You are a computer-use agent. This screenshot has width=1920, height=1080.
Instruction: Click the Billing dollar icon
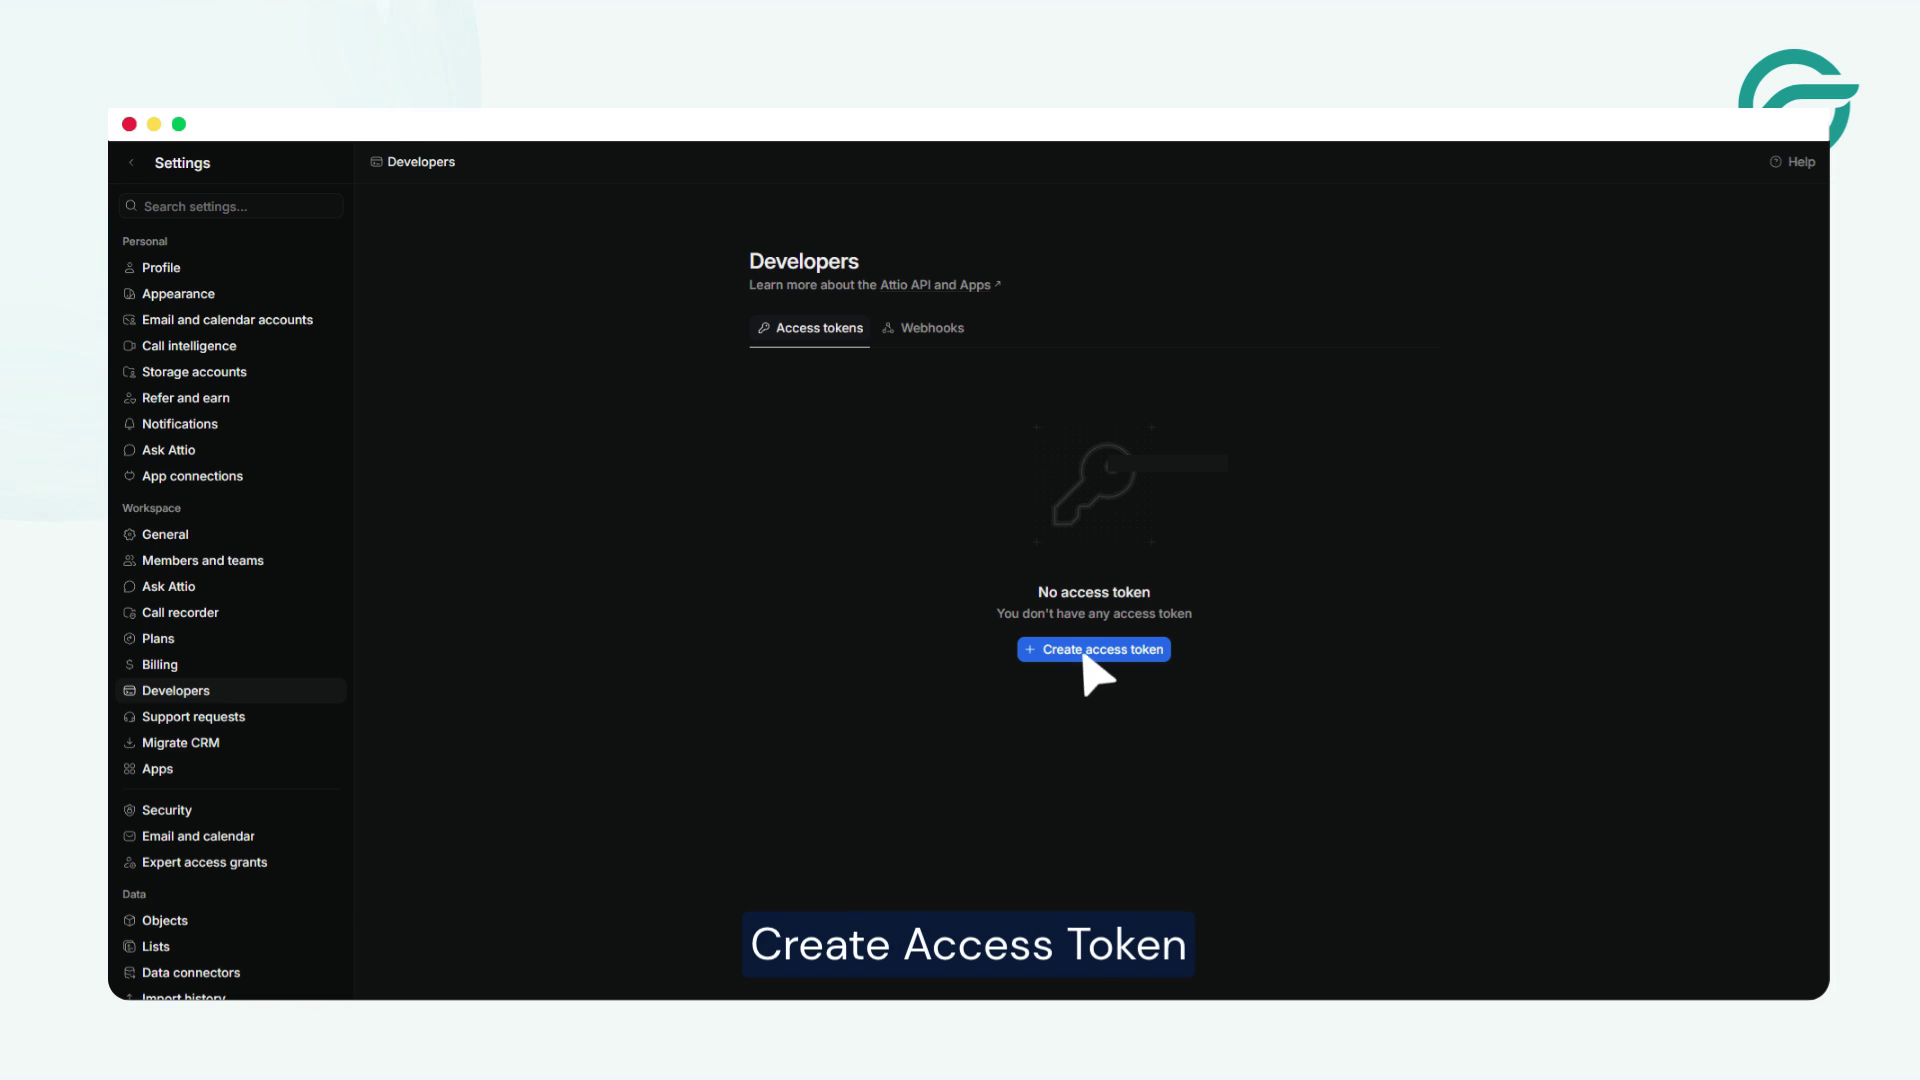129,665
